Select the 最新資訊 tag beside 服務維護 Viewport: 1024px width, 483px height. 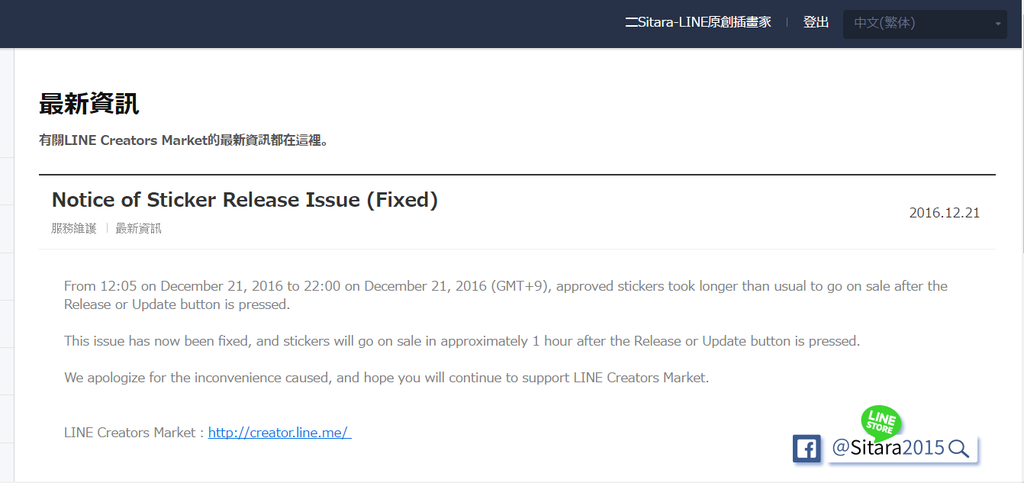click(138, 228)
